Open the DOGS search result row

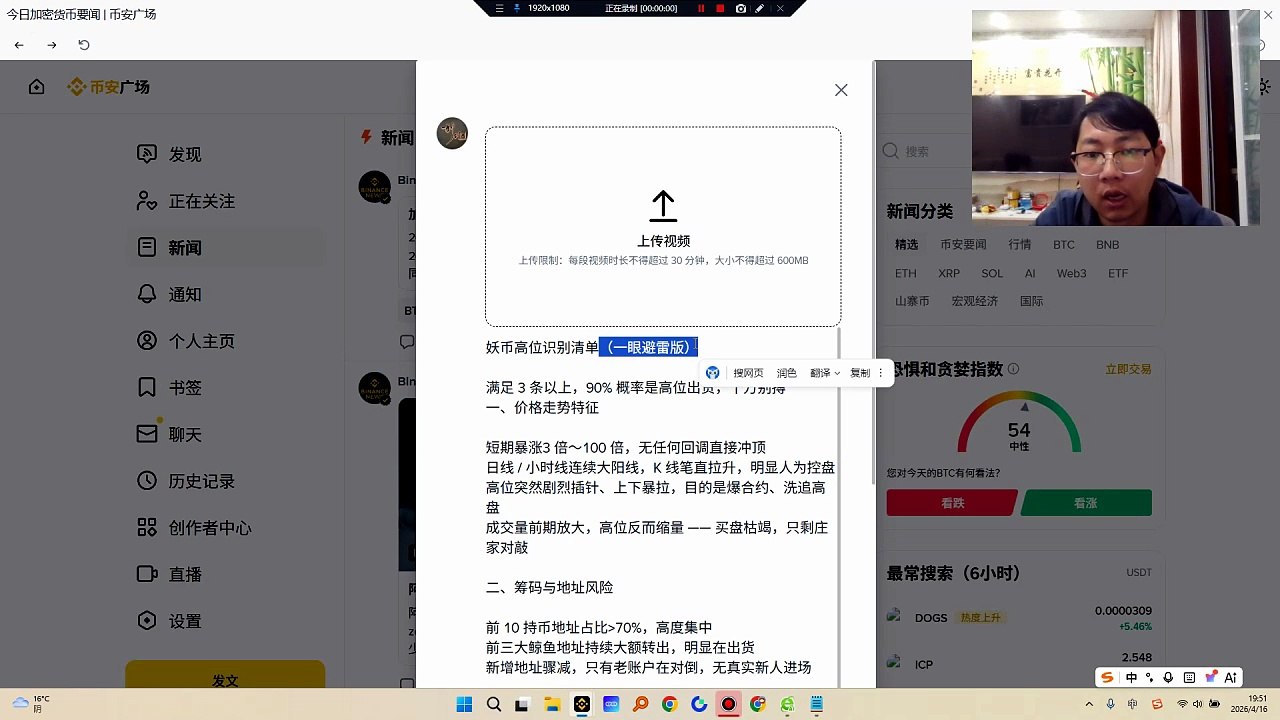coord(1019,618)
